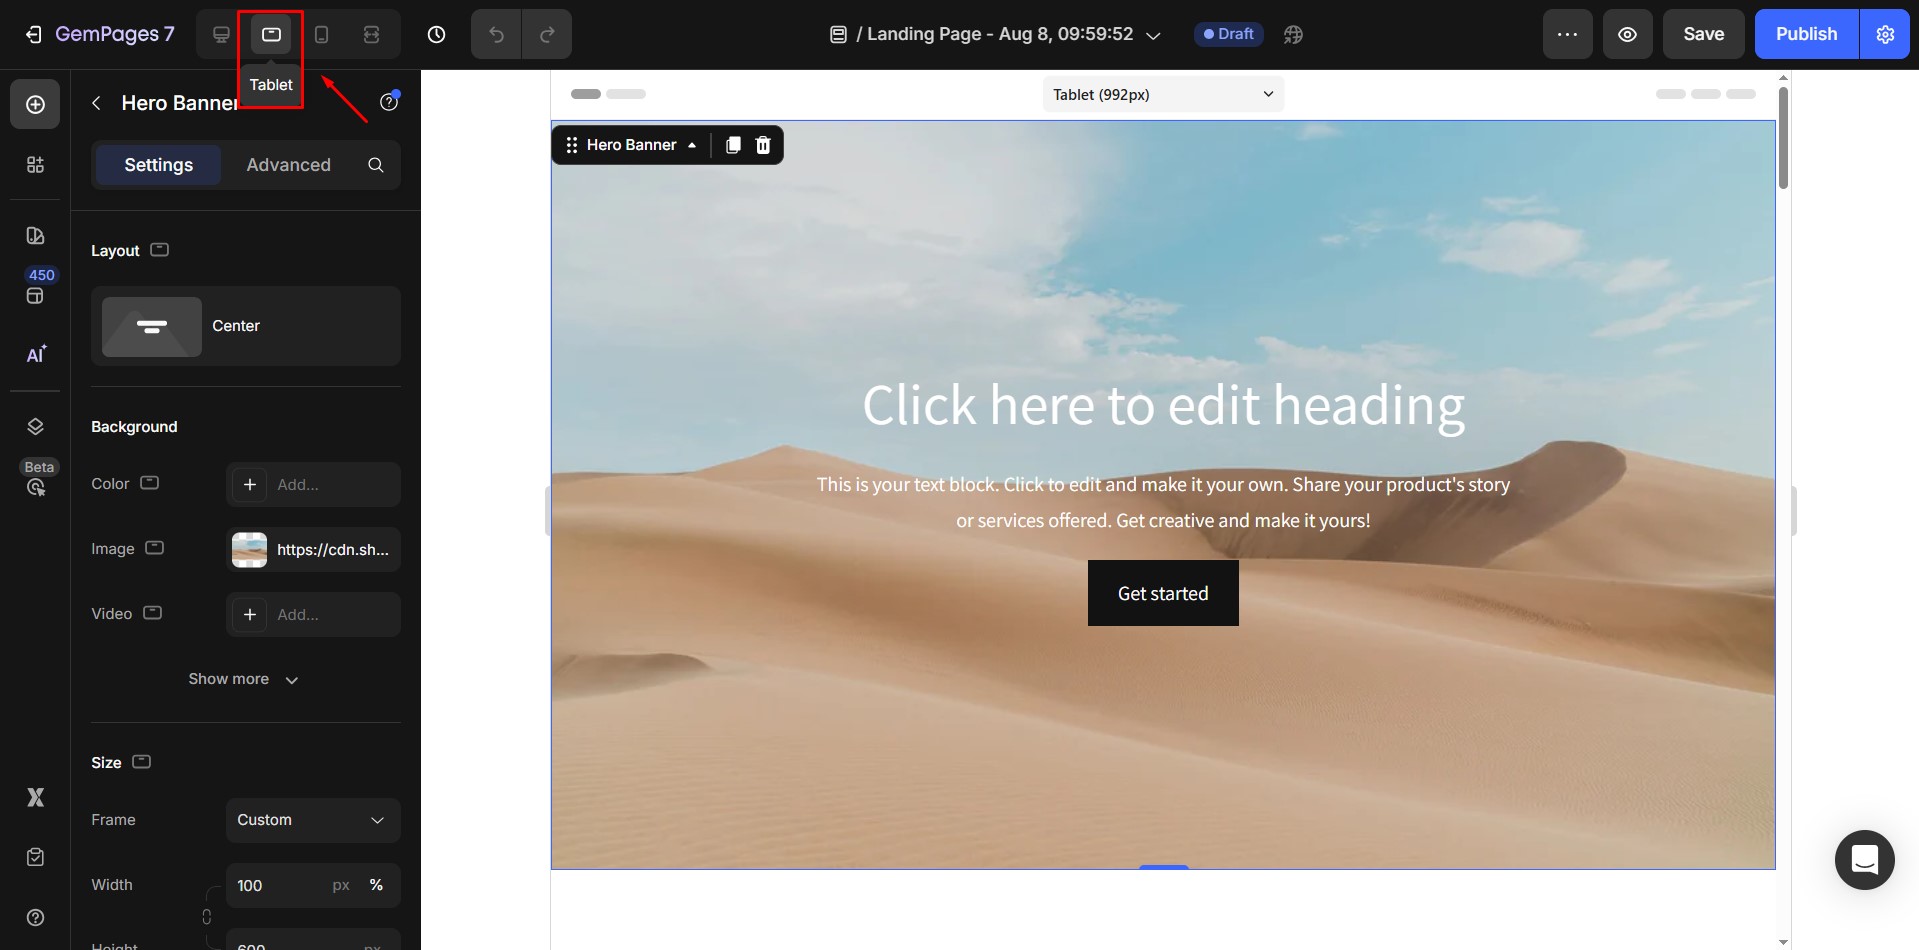Undo the last change
The width and height of the screenshot is (1919, 950).
pyautogui.click(x=495, y=33)
